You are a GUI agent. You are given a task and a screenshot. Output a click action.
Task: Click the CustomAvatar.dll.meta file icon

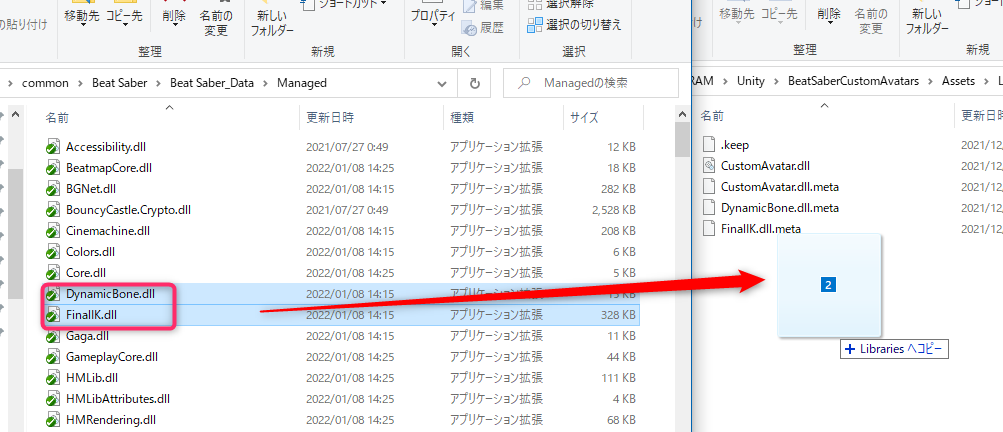[708, 186]
